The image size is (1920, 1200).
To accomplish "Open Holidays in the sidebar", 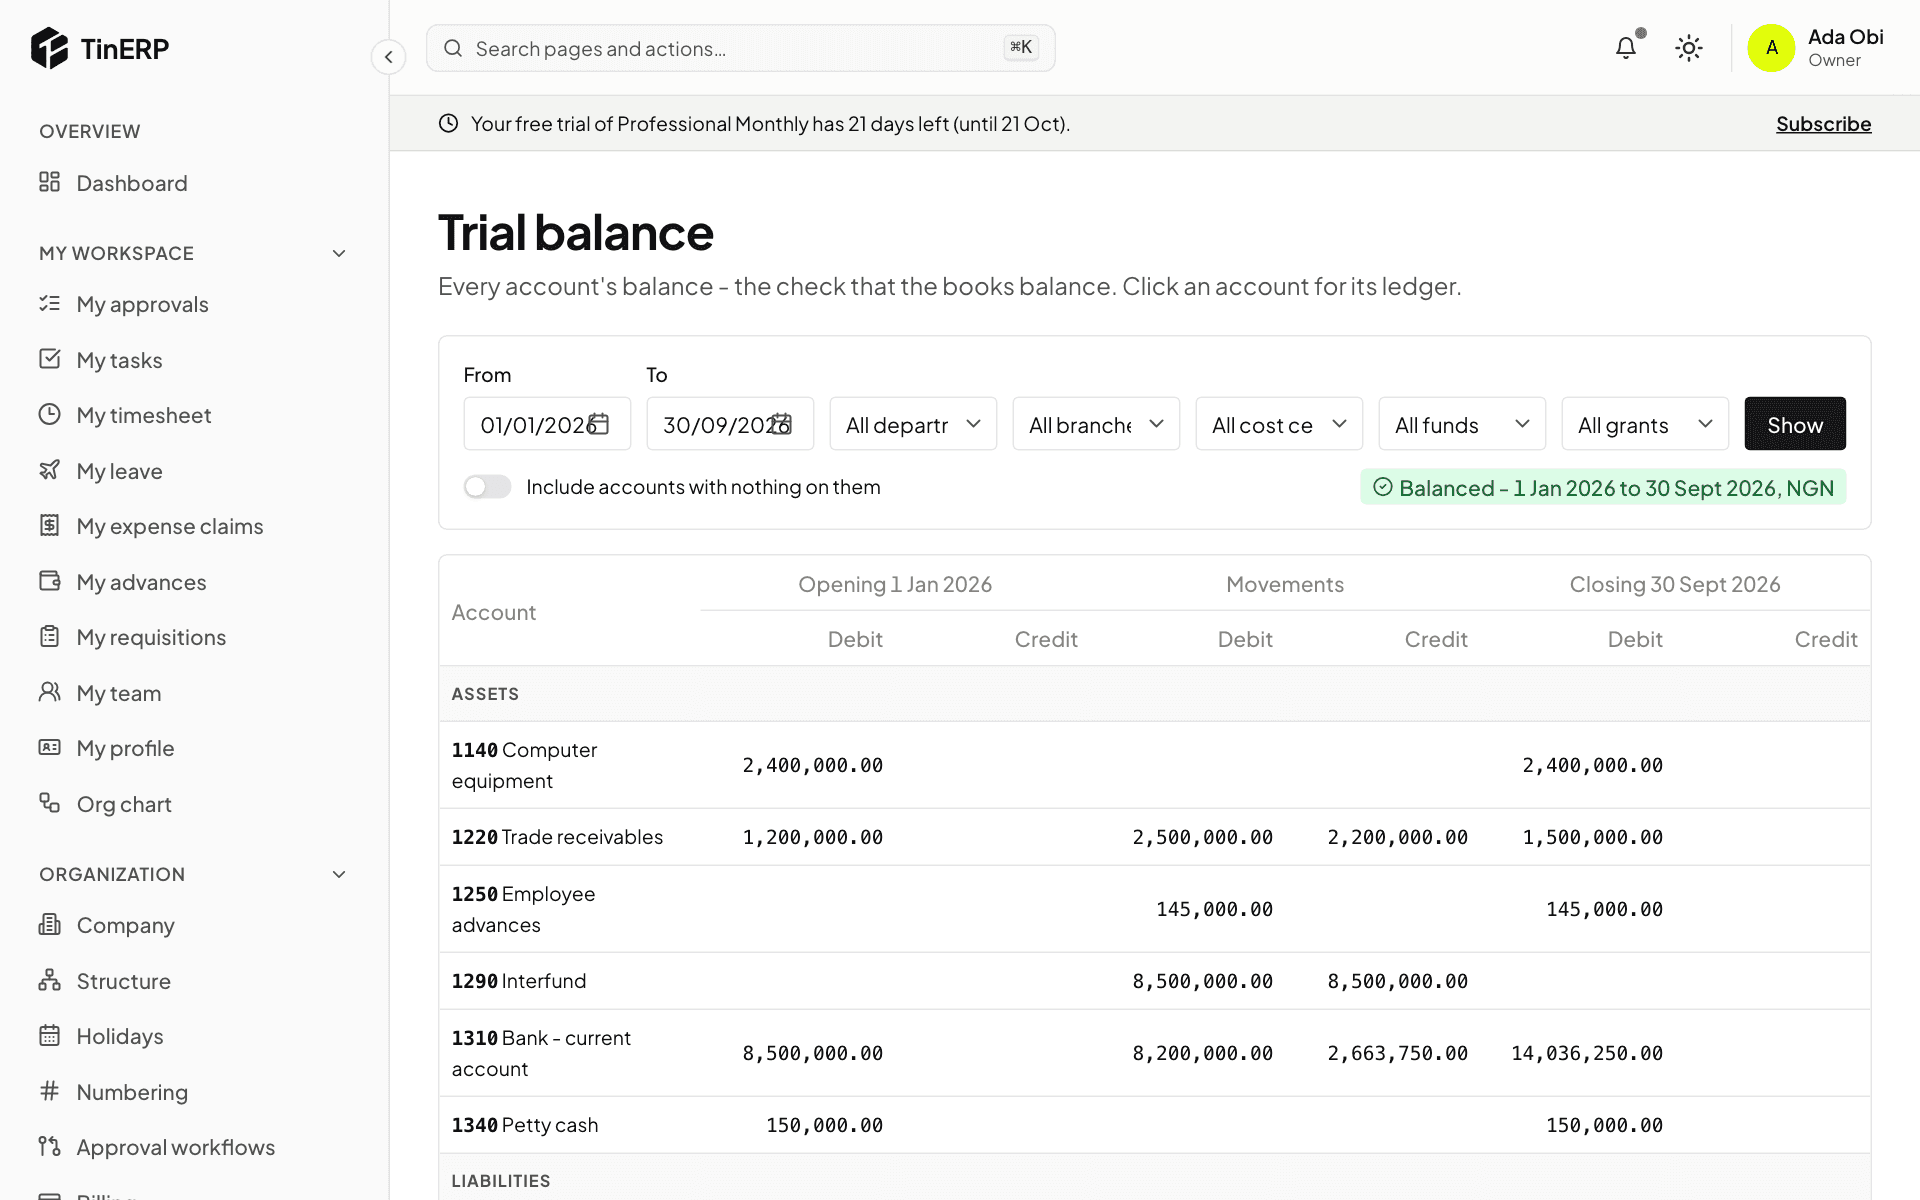I will point(194,1036).
